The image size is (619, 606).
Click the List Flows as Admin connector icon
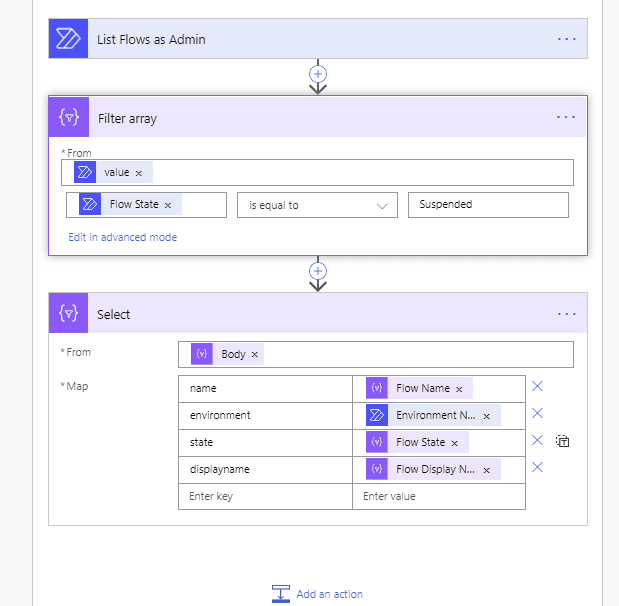68,39
